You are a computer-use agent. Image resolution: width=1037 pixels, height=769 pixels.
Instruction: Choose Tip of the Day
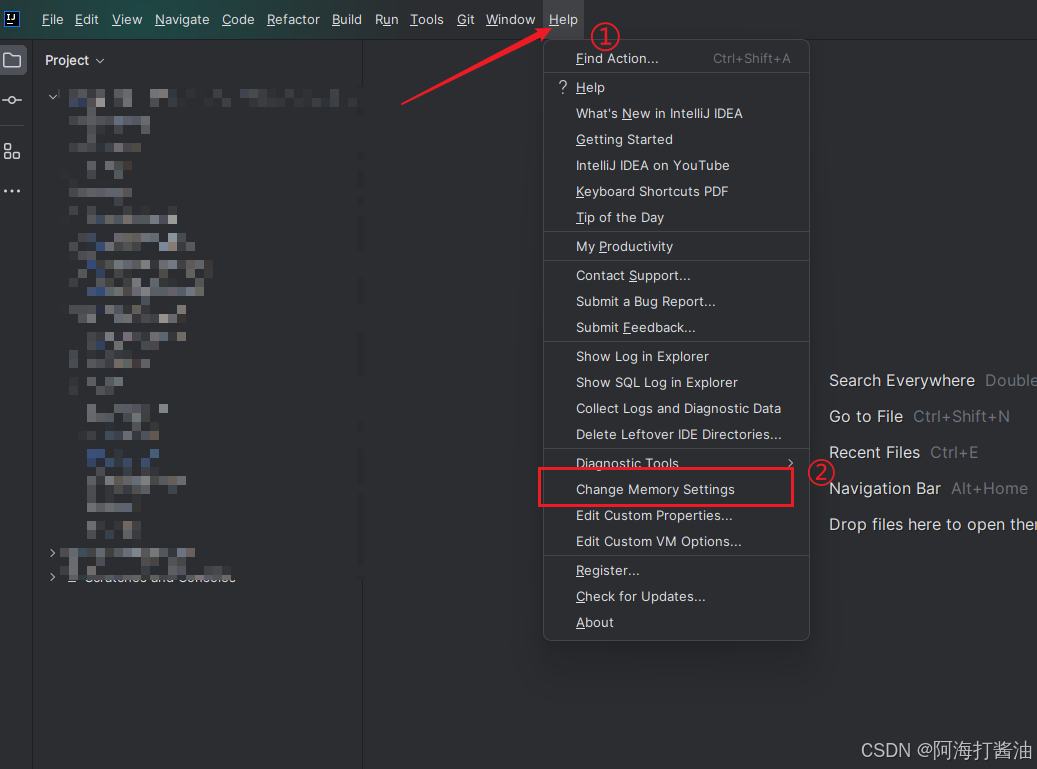click(x=676, y=218)
